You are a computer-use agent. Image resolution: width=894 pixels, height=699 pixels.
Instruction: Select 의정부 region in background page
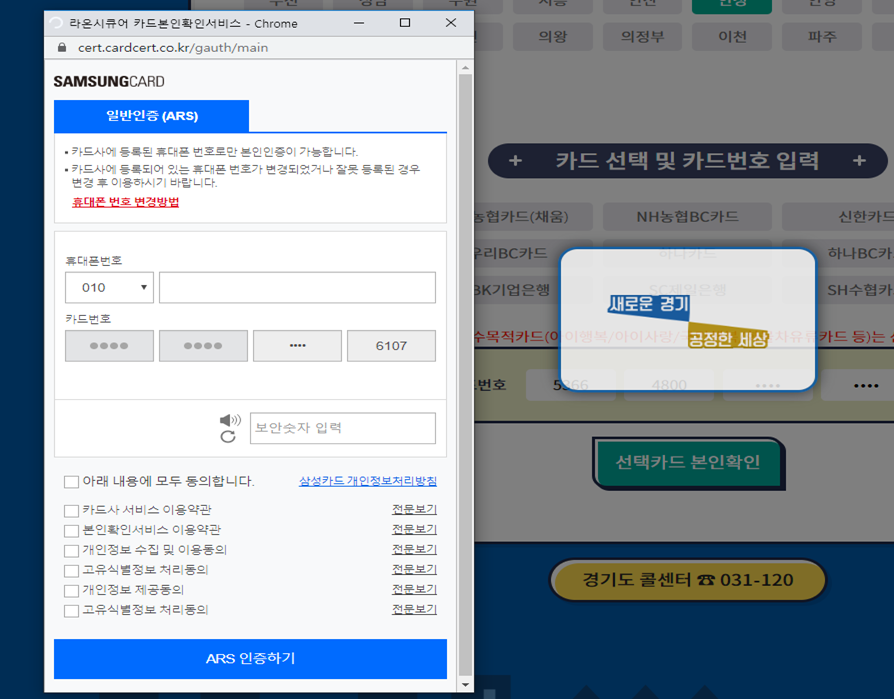pos(643,36)
